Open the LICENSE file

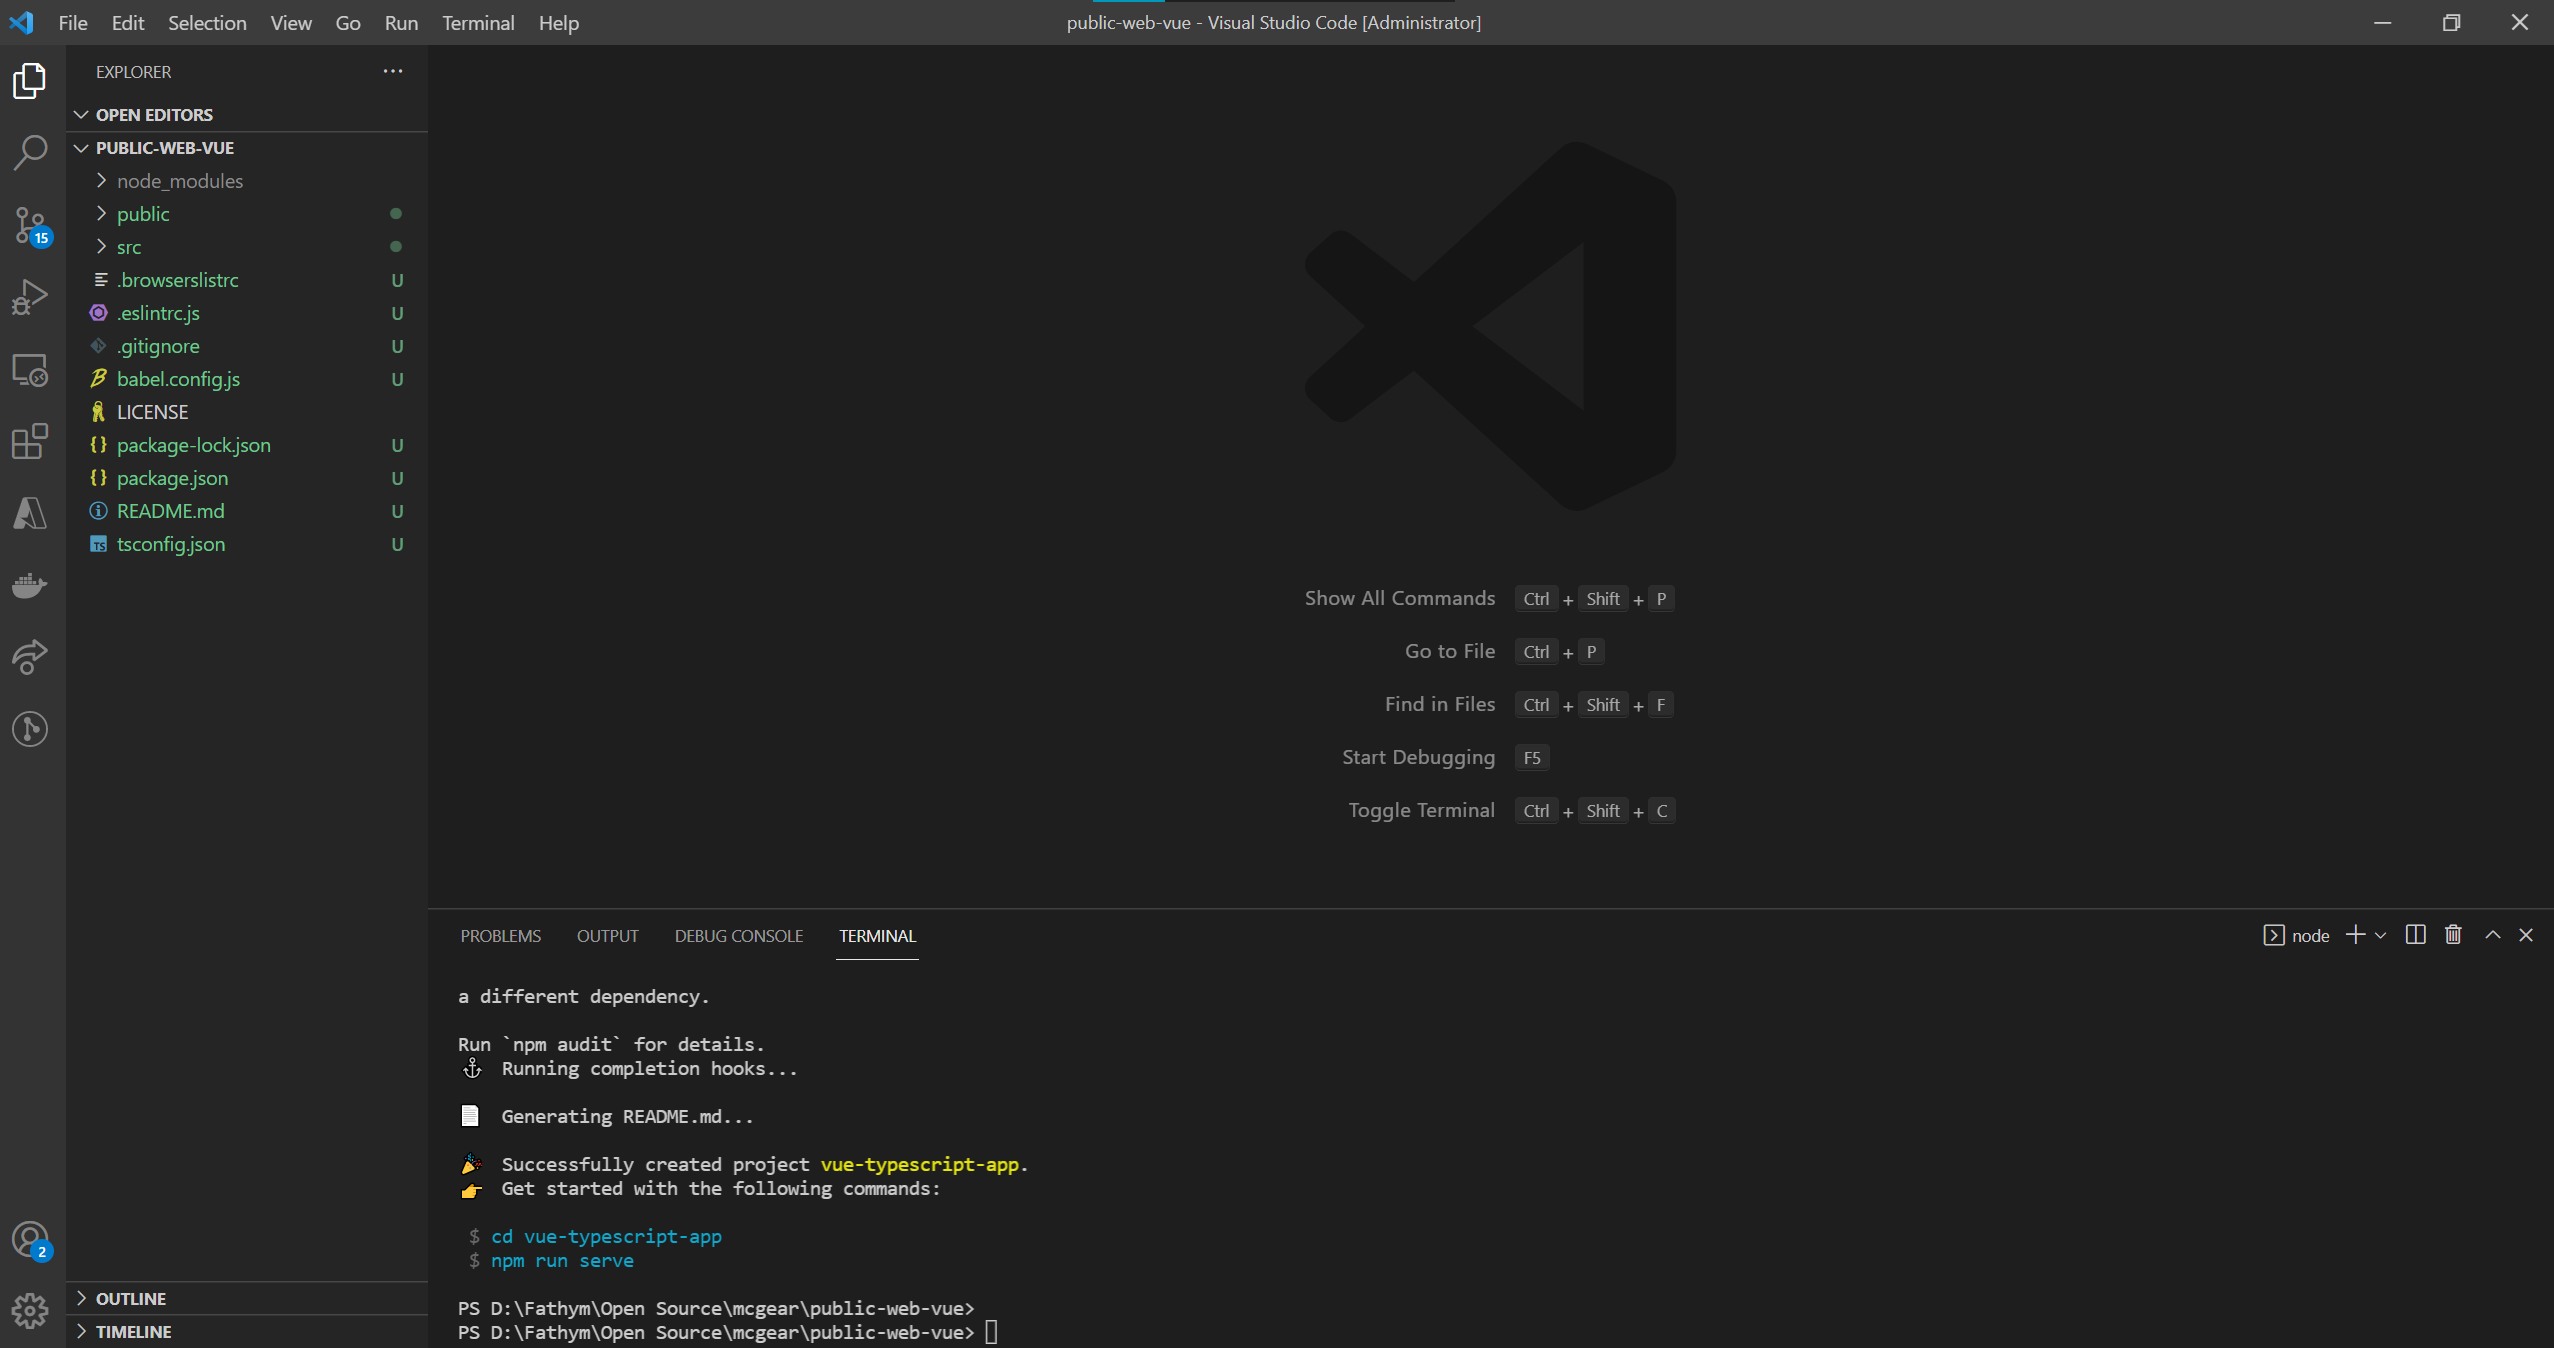pyautogui.click(x=247, y=412)
